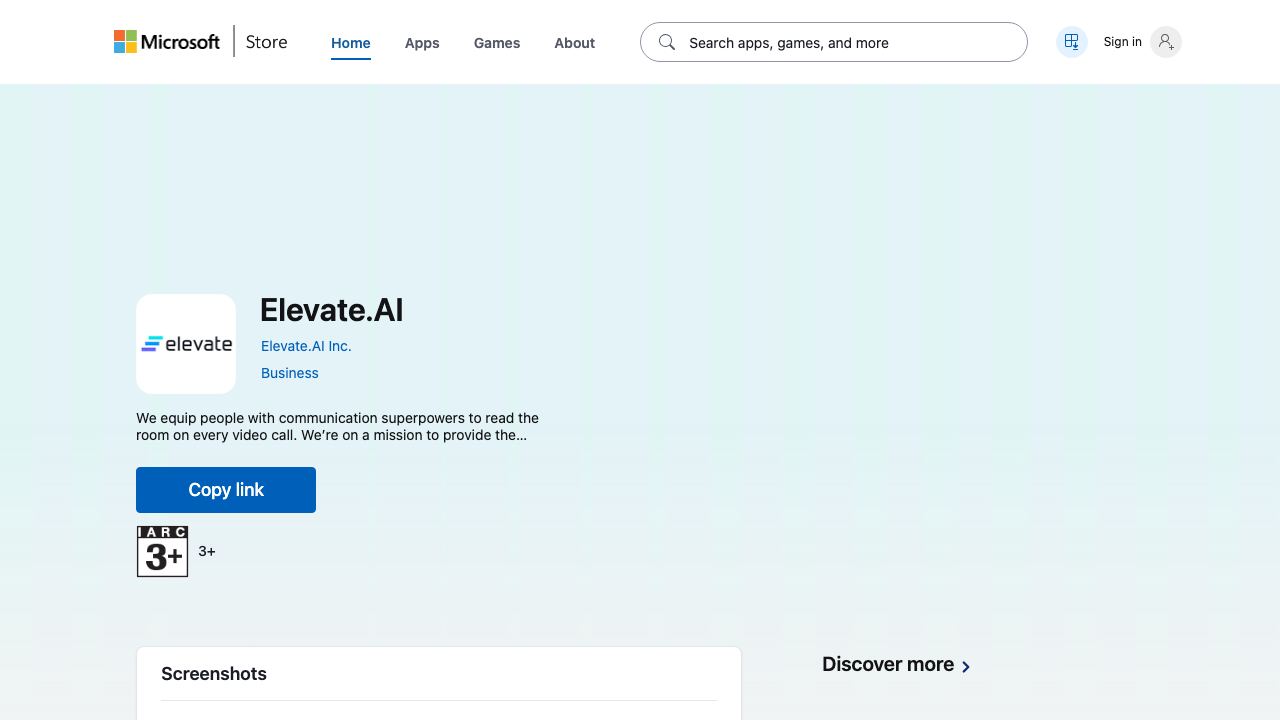Click the Elevate app logo thumbnail

point(186,344)
